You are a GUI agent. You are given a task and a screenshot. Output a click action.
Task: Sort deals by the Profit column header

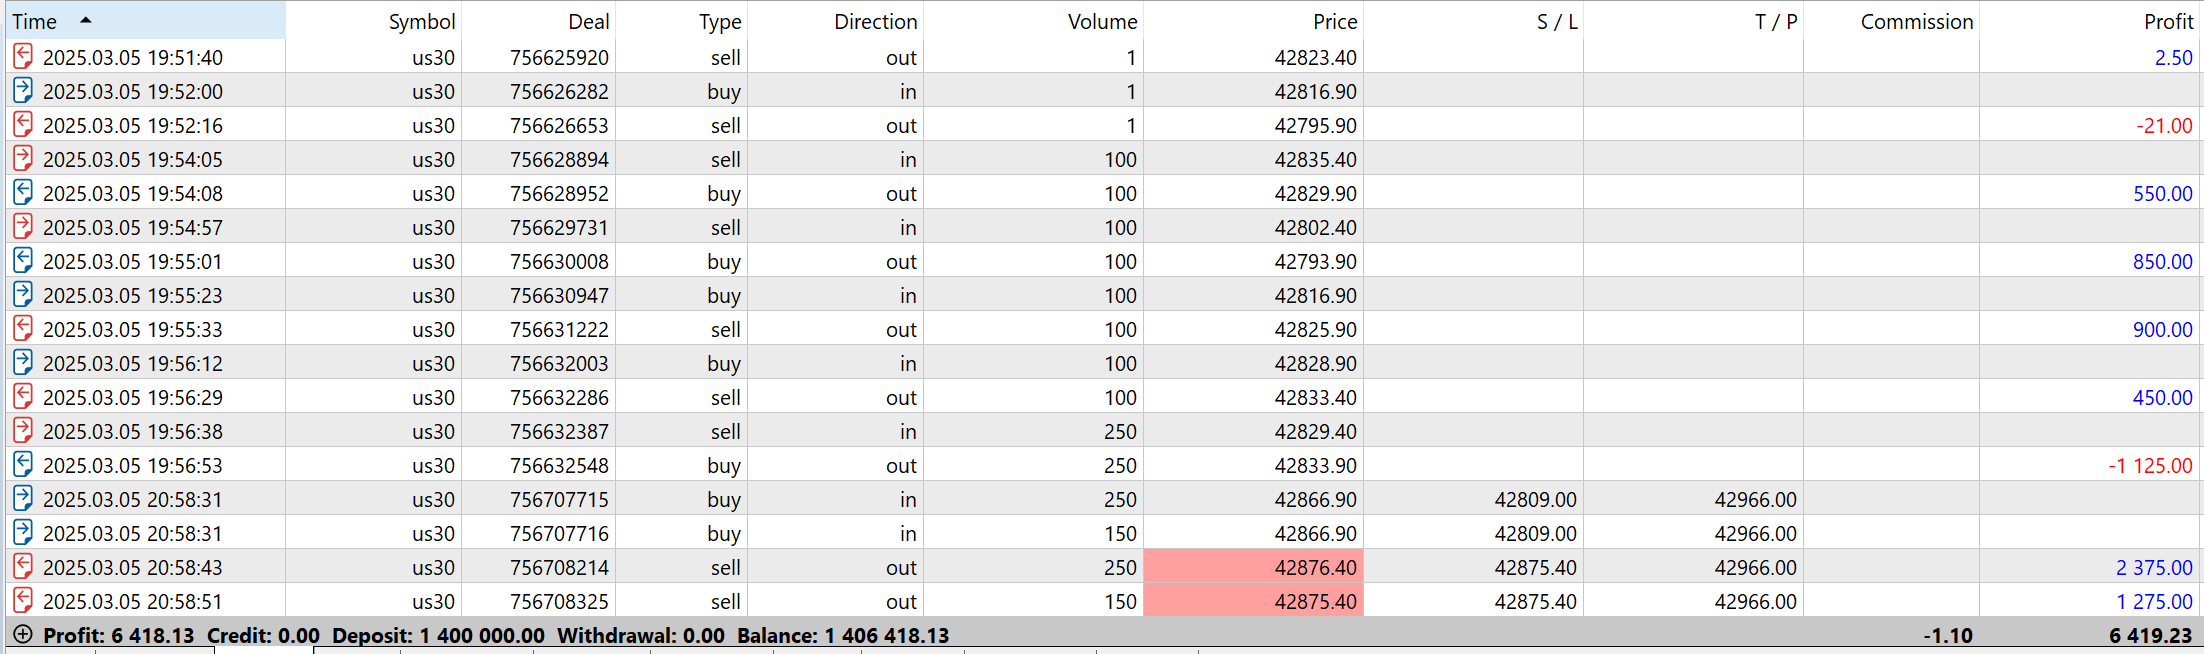tap(2168, 22)
